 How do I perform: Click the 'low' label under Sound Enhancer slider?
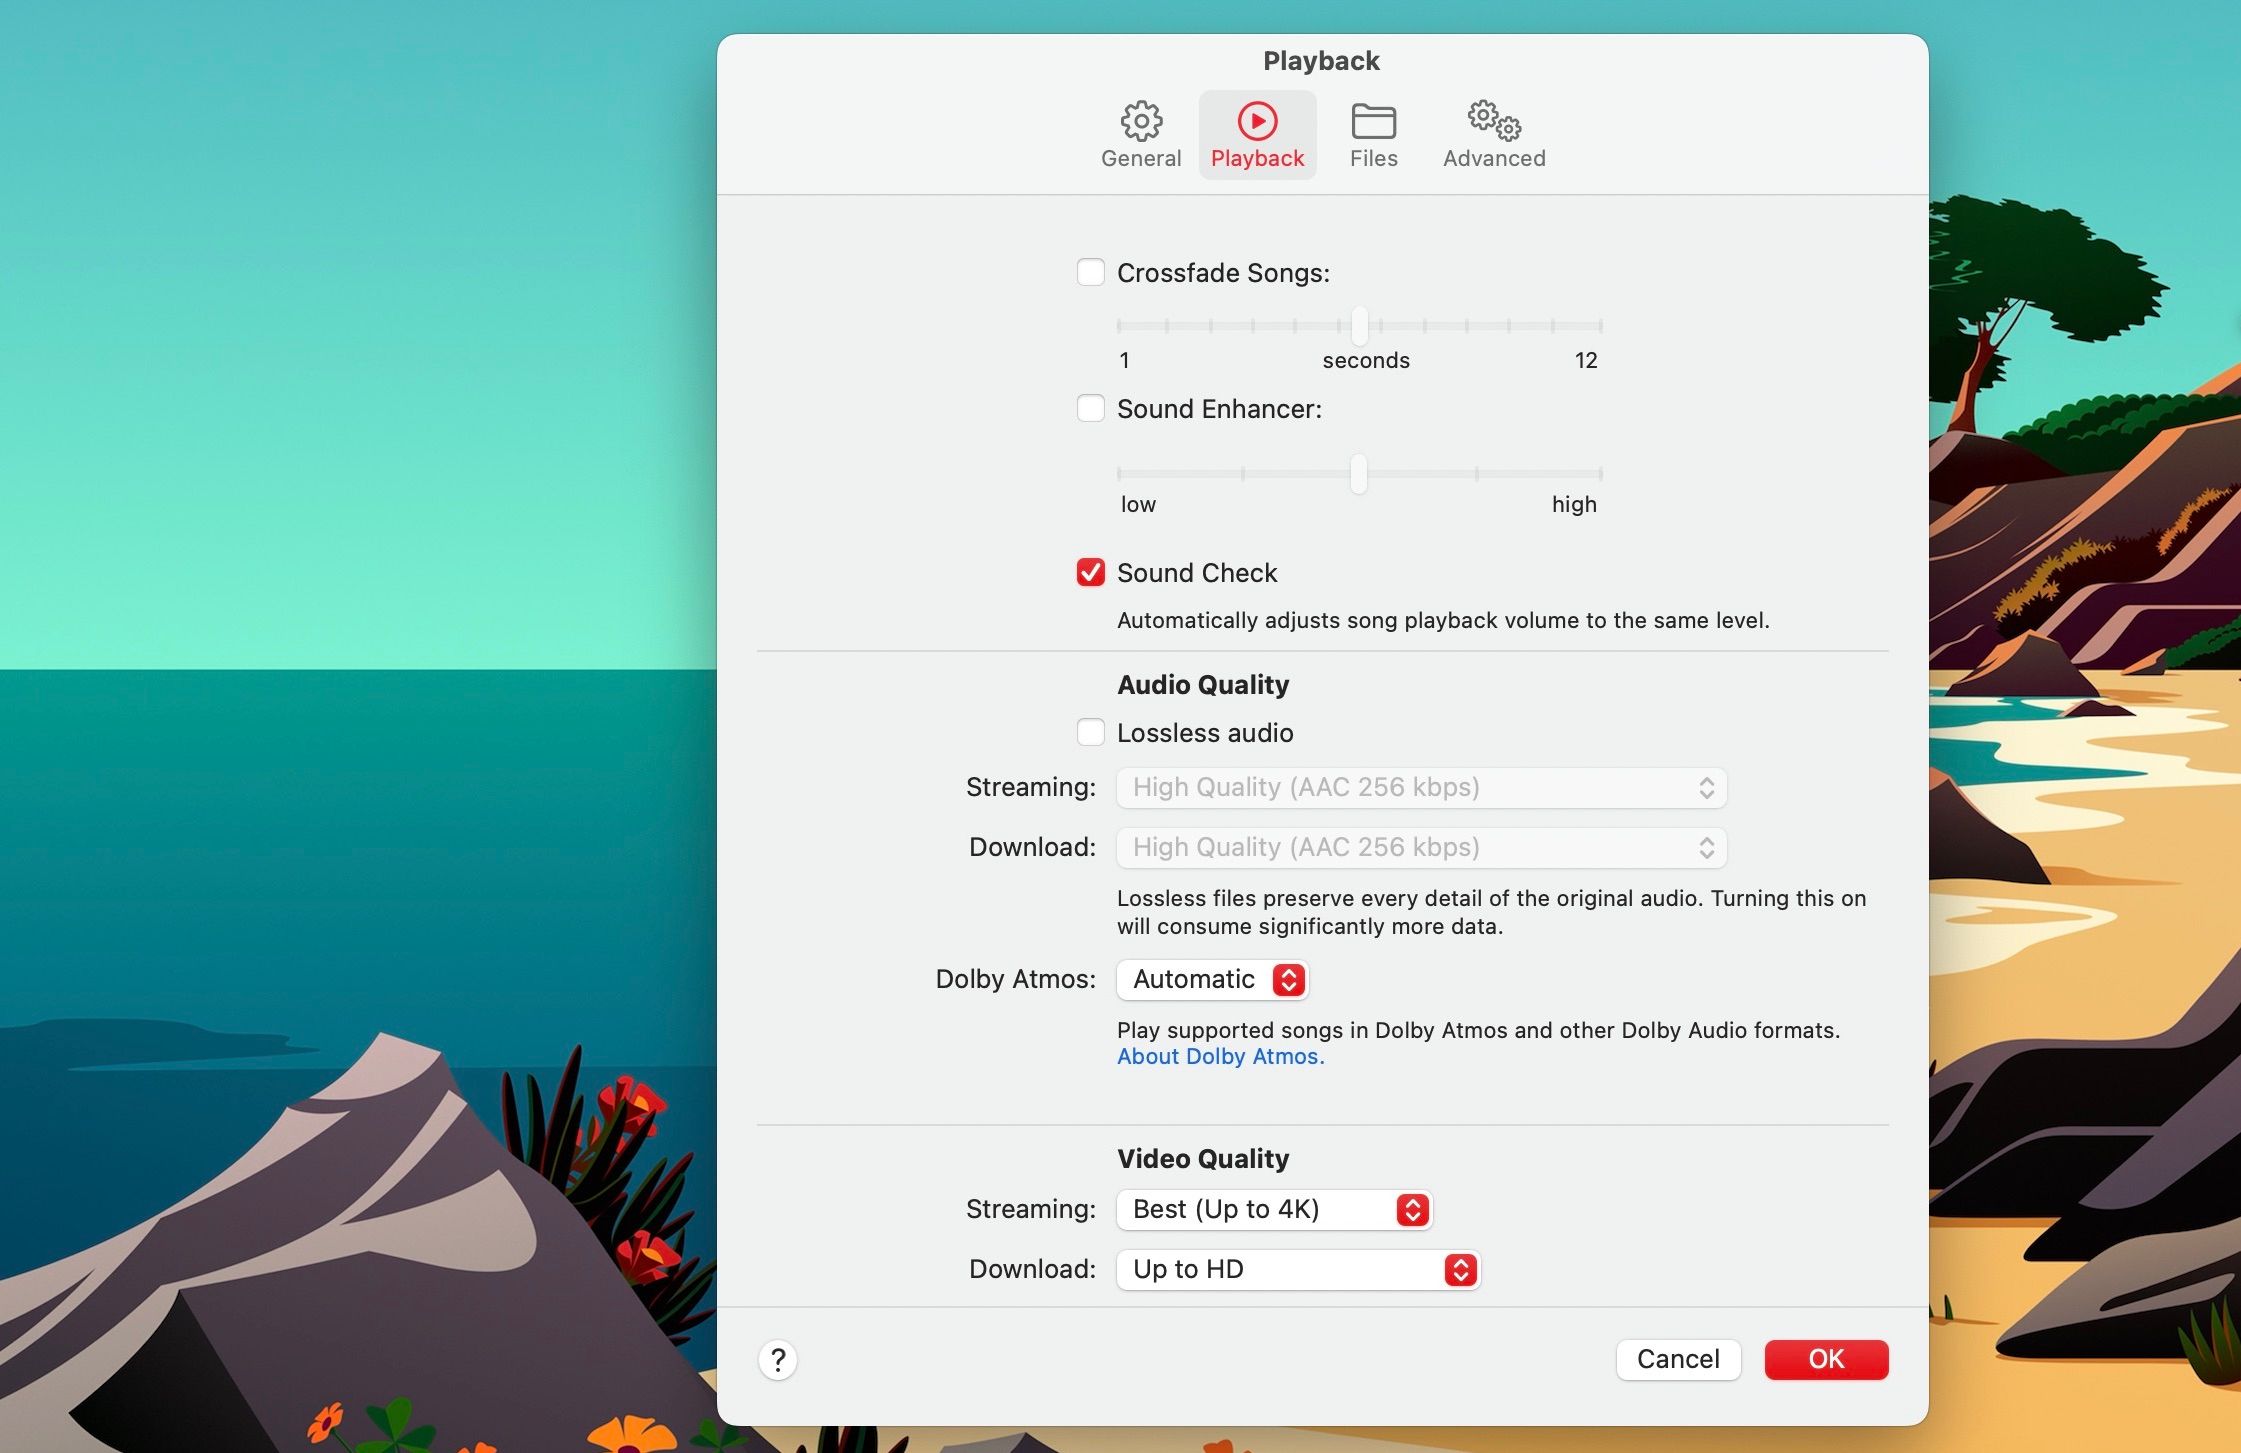1138,504
